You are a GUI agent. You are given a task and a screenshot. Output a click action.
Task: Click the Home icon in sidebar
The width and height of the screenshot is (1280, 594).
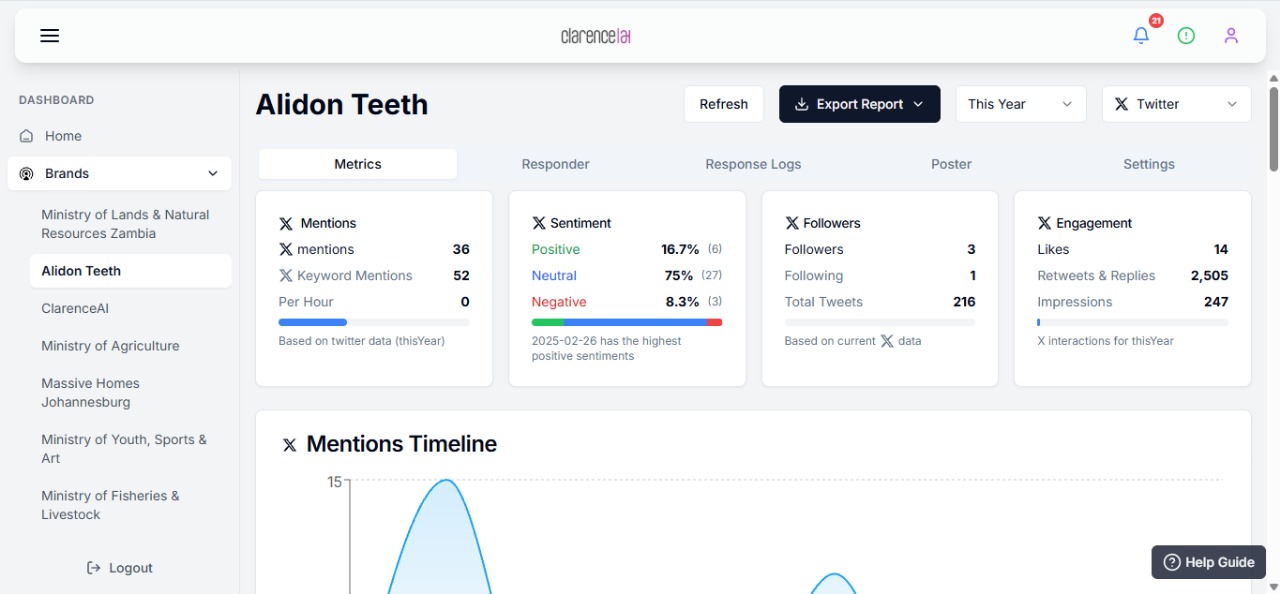pyautogui.click(x=27, y=136)
